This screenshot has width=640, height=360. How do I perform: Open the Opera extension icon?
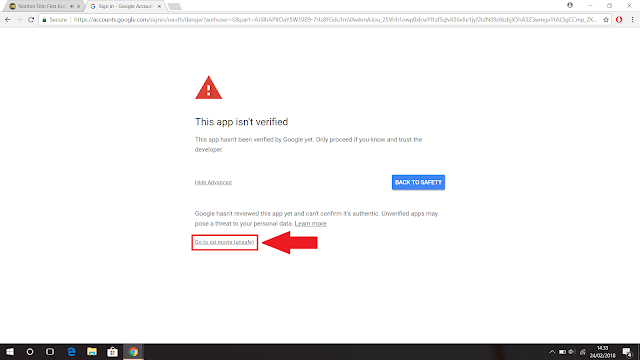point(619,20)
